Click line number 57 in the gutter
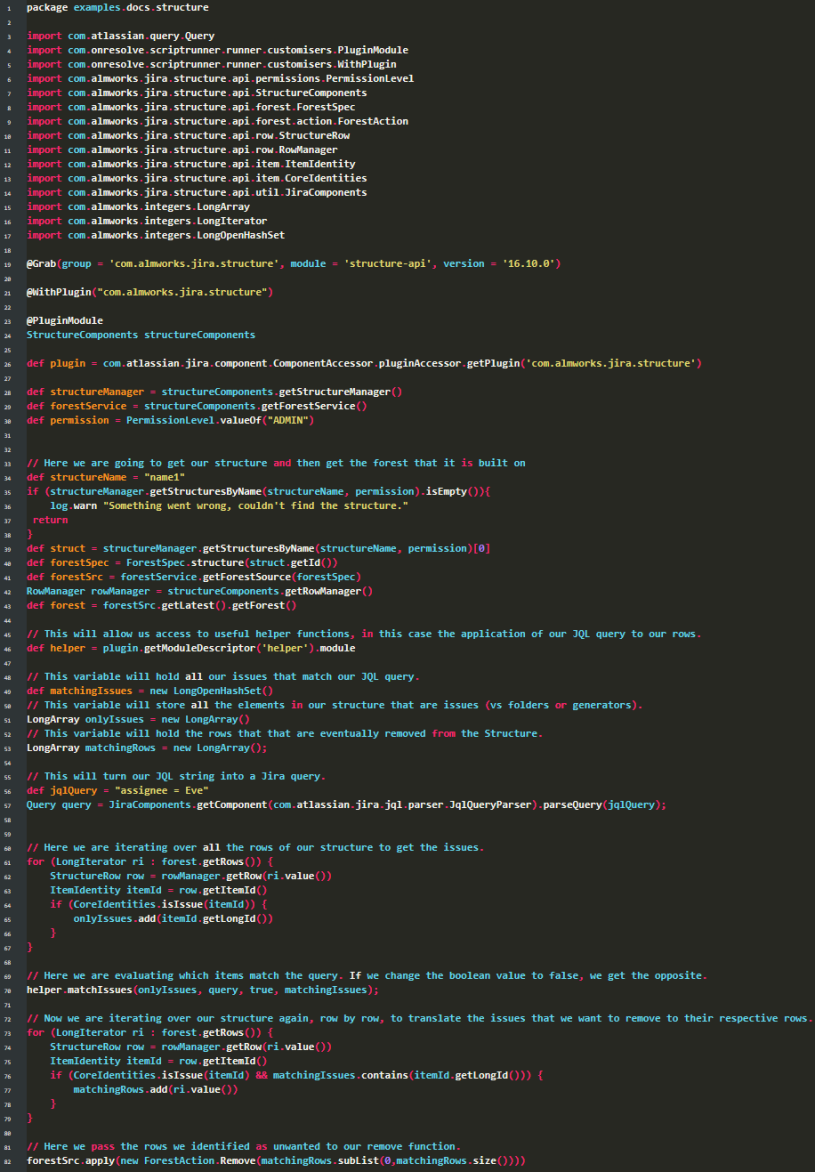This screenshot has height=1172, width=815. pos(8,805)
